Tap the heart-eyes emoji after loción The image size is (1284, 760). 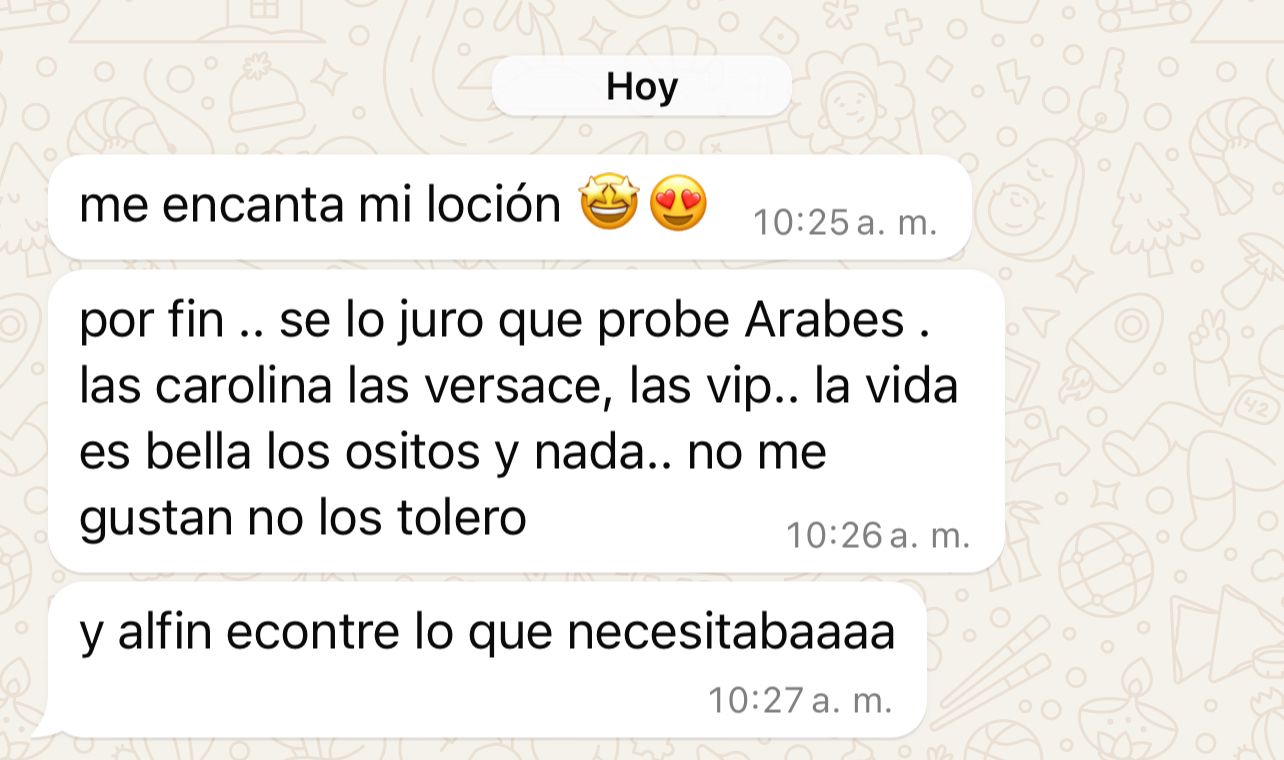[678, 204]
